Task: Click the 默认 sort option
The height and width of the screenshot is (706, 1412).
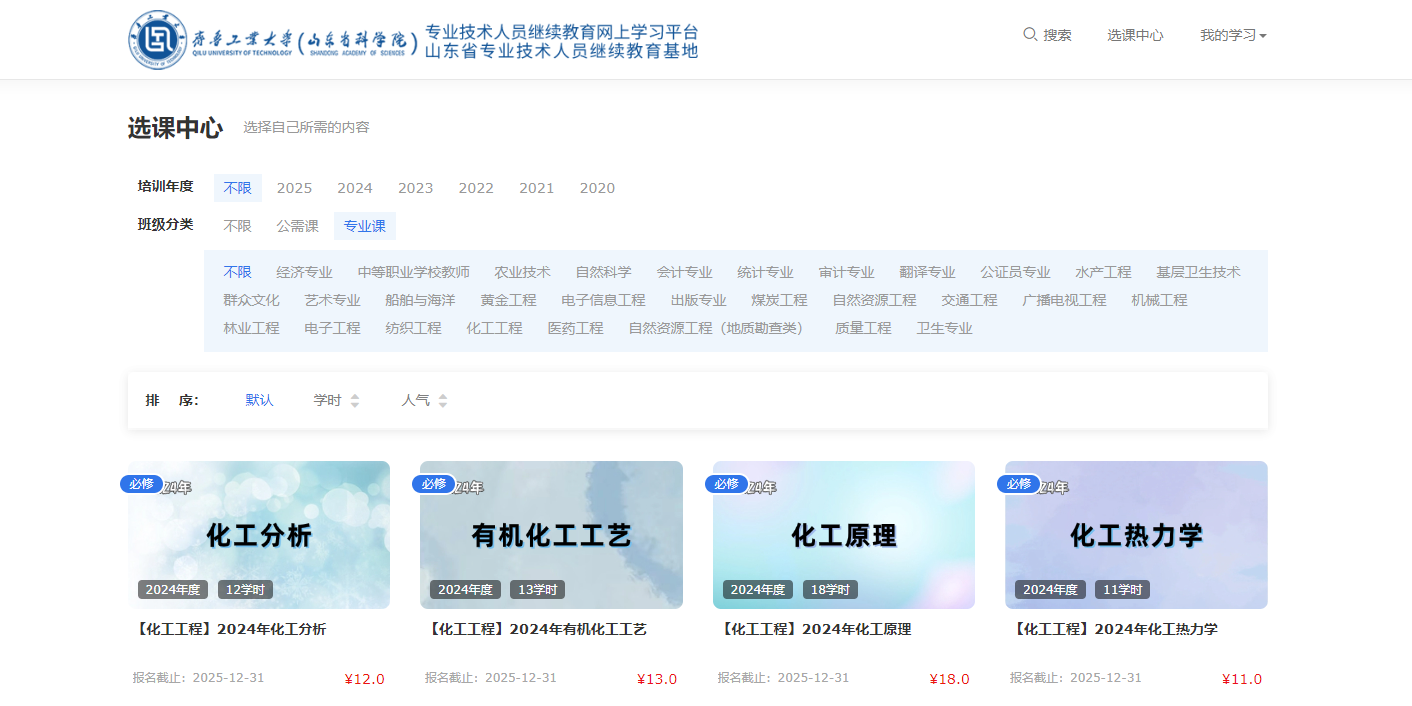Action: pyautogui.click(x=258, y=399)
